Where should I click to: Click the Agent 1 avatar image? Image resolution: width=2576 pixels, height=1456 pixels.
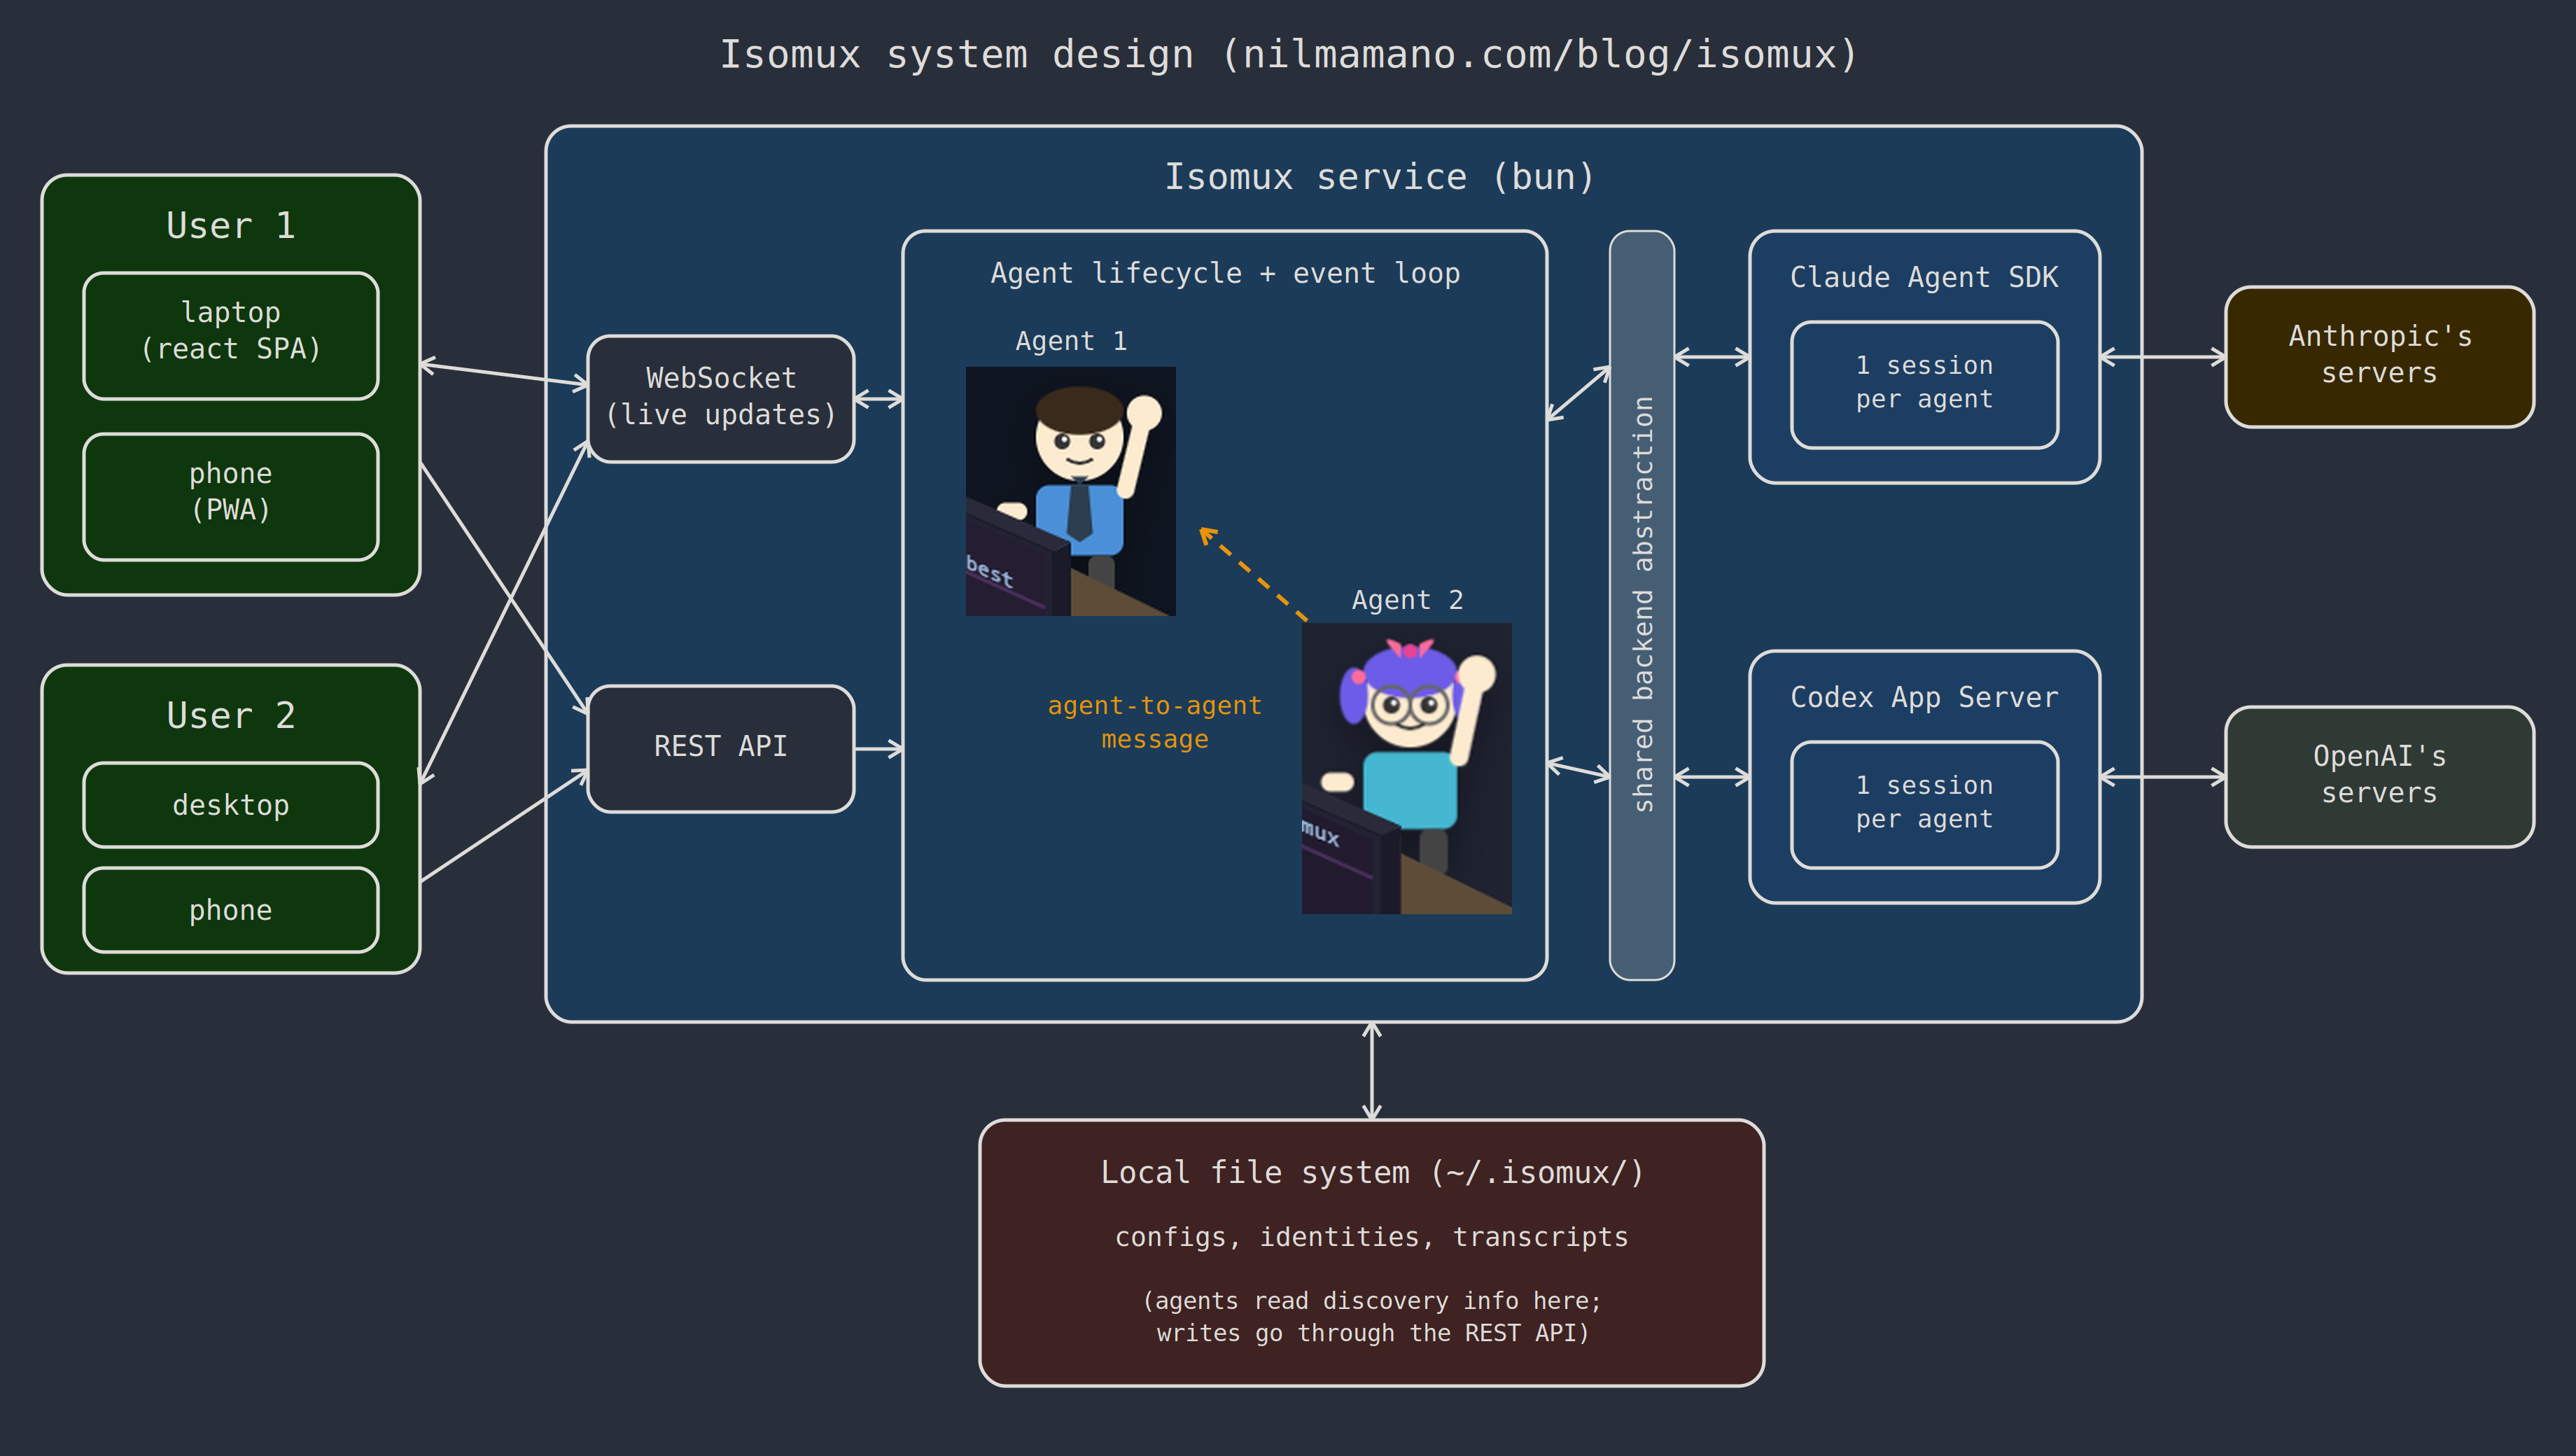[x=1070, y=491]
